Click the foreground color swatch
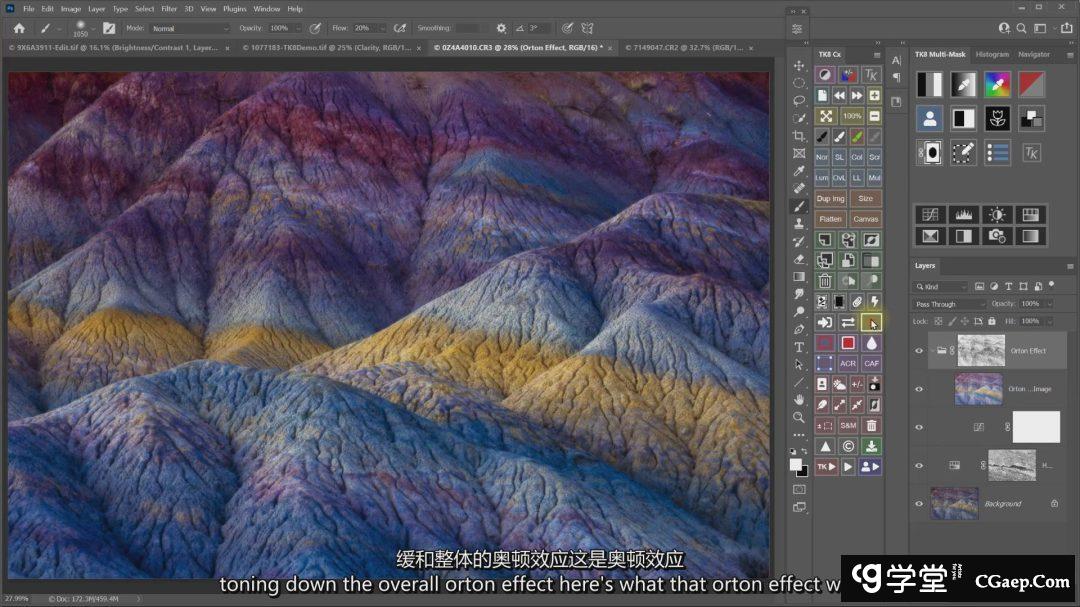This screenshot has width=1080, height=607. (796, 464)
